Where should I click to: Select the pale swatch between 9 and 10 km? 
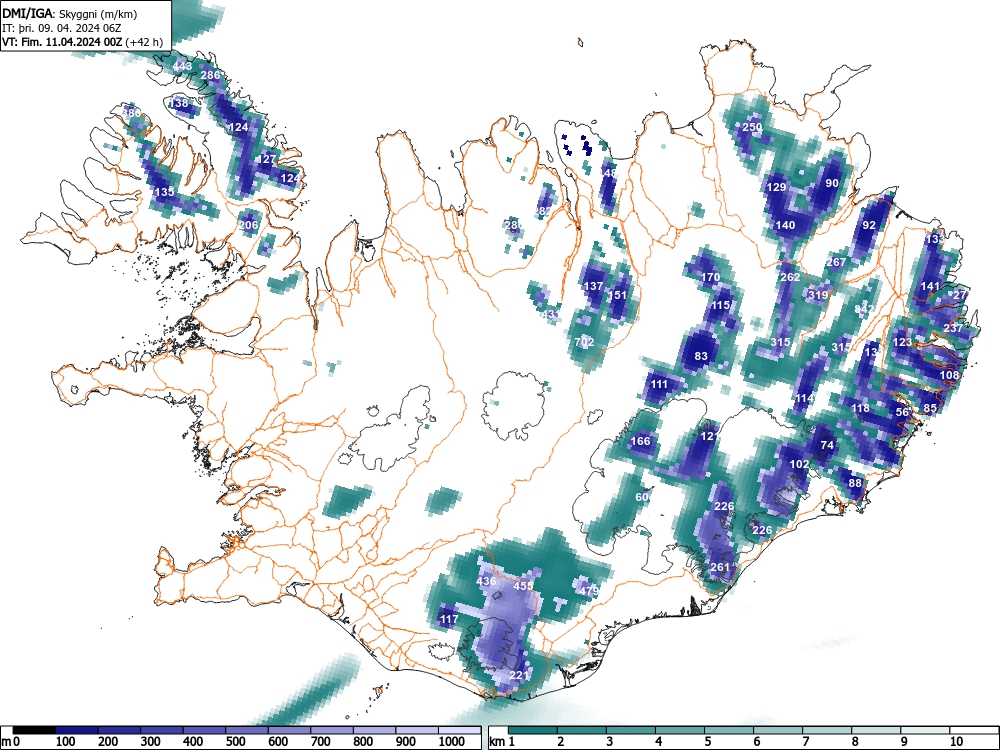coord(925,730)
